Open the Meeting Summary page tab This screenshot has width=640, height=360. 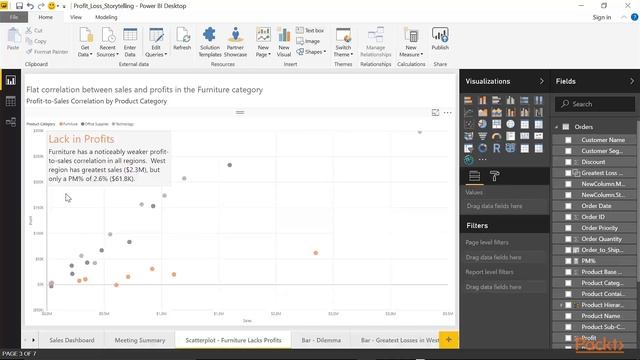(x=140, y=340)
